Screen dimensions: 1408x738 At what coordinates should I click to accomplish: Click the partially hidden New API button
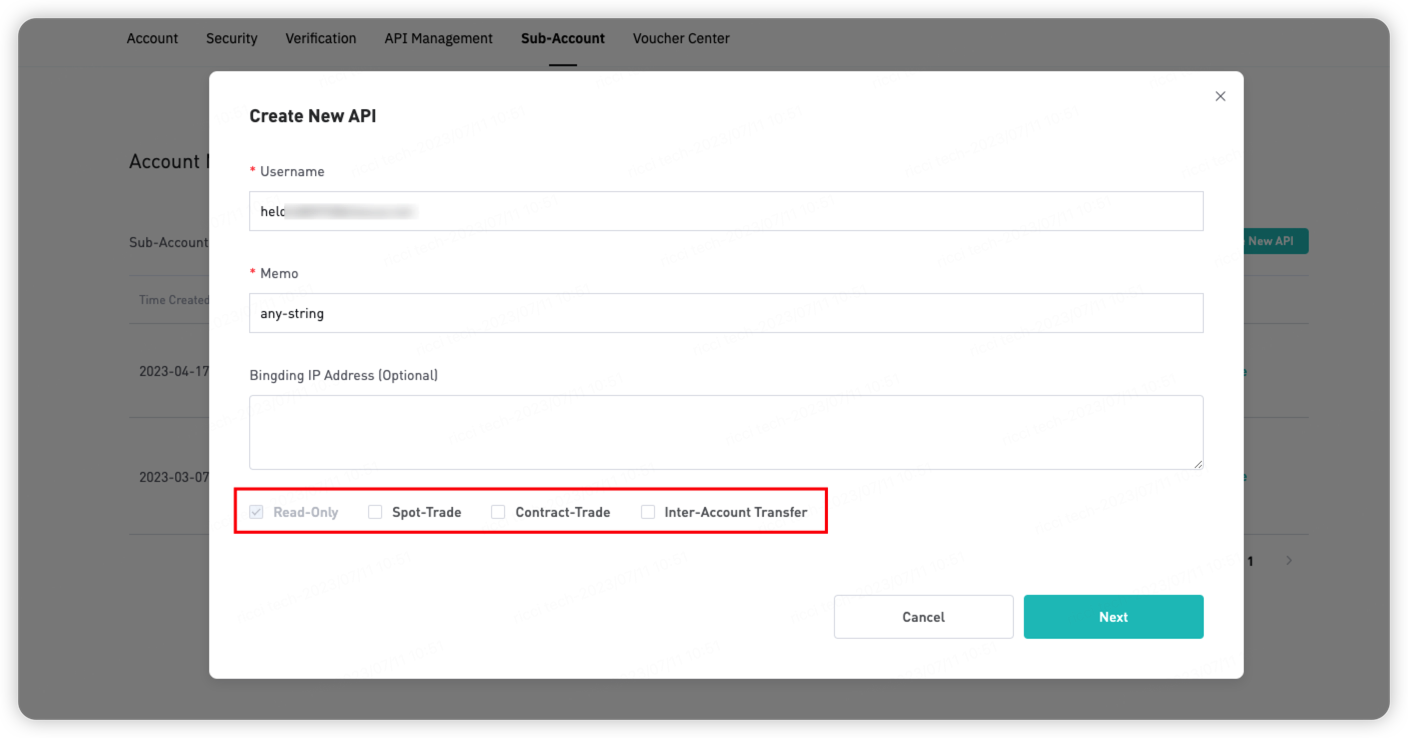(x=1275, y=241)
